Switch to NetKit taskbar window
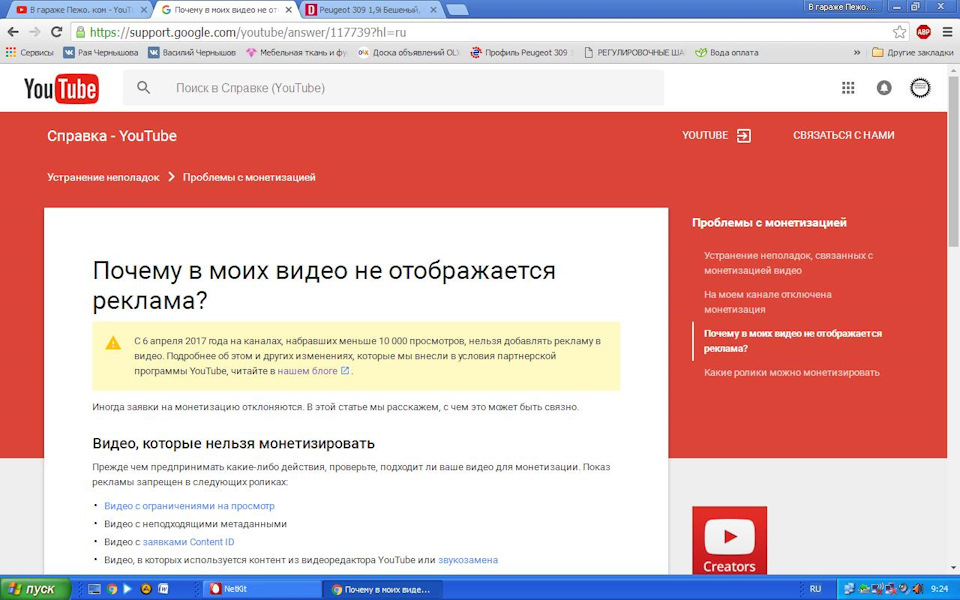 point(261,589)
